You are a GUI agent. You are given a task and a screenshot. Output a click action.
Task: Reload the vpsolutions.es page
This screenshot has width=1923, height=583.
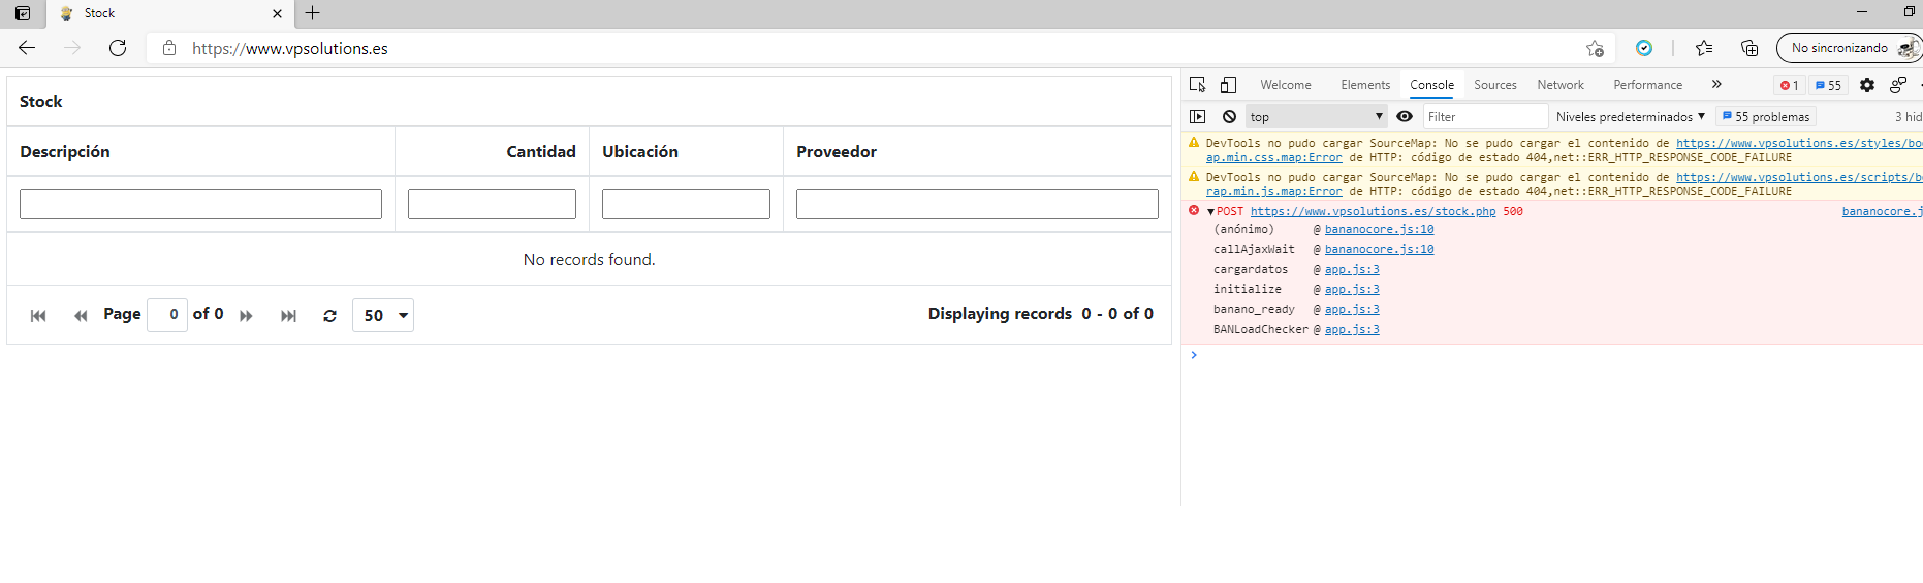click(118, 48)
